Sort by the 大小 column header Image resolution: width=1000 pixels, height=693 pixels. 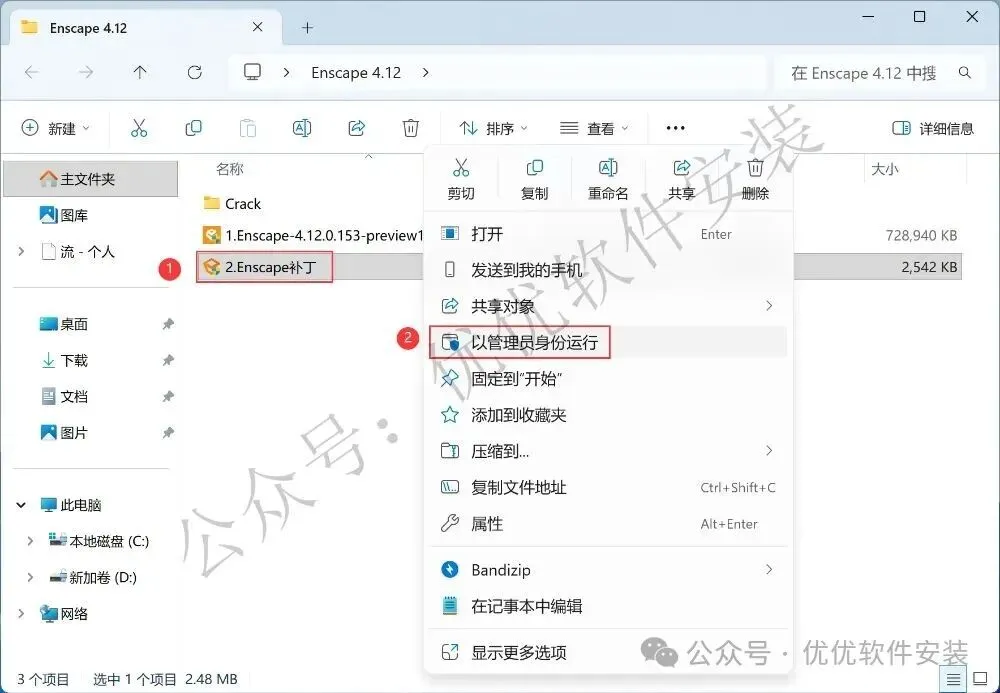click(885, 169)
